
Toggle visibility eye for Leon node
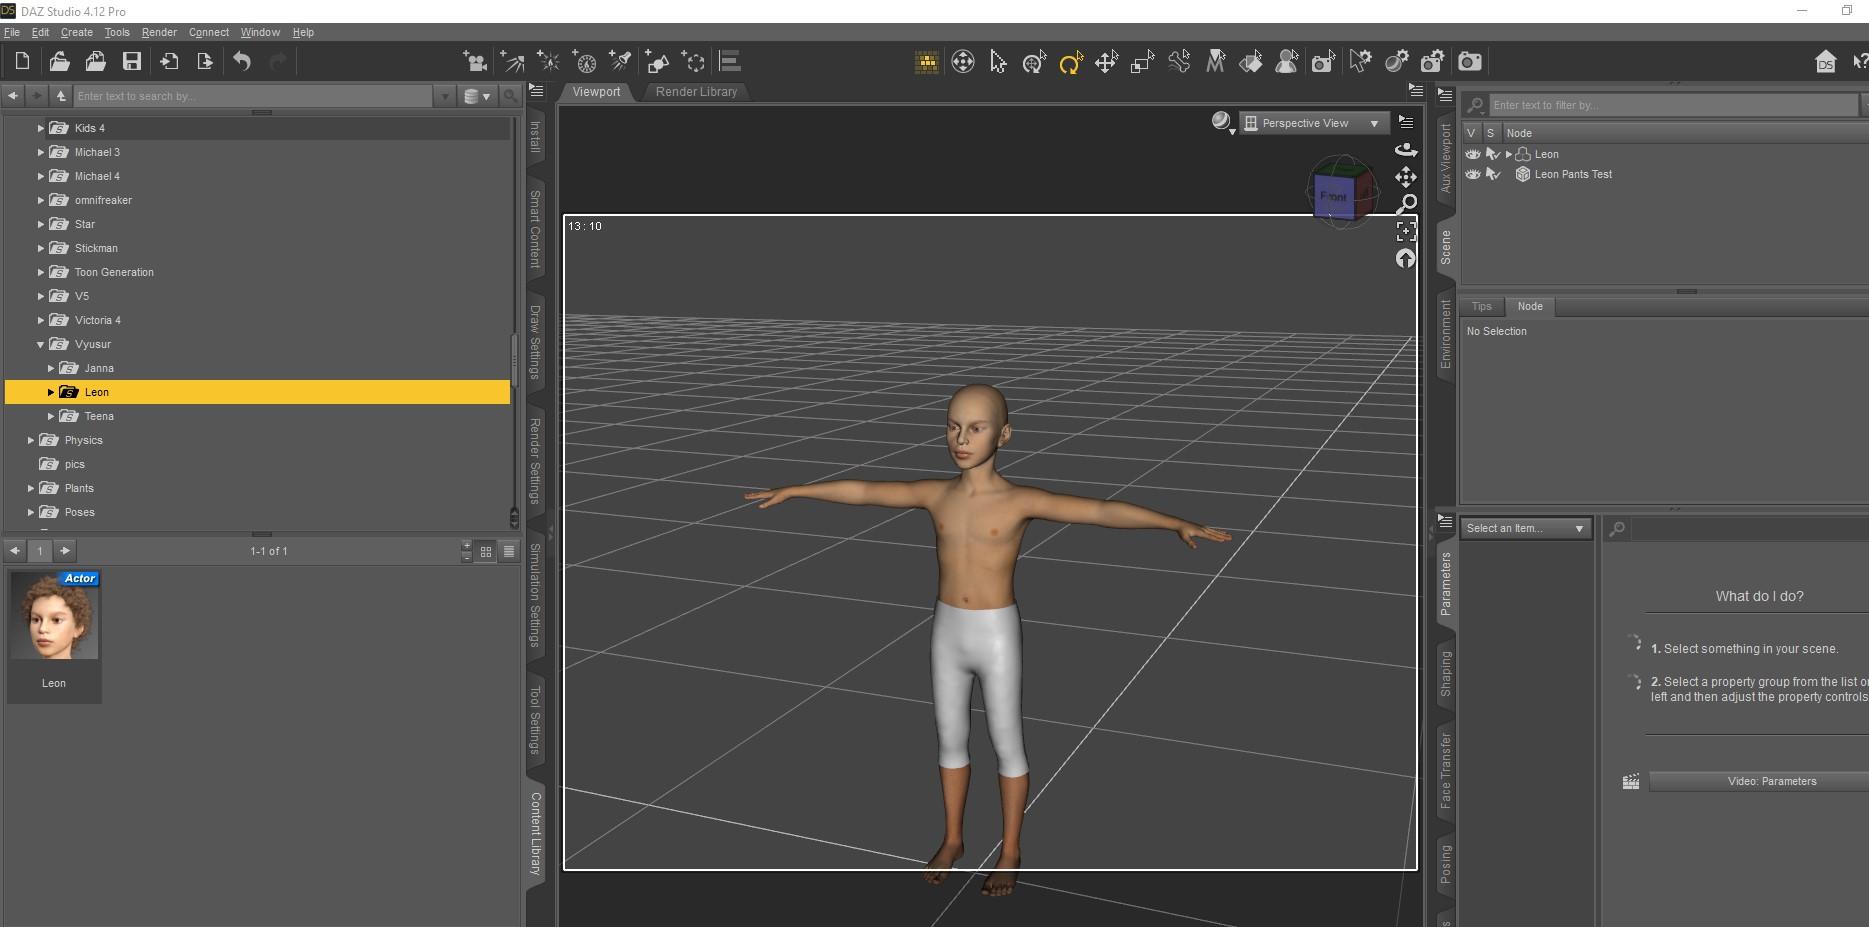(x=1473, y=154)
